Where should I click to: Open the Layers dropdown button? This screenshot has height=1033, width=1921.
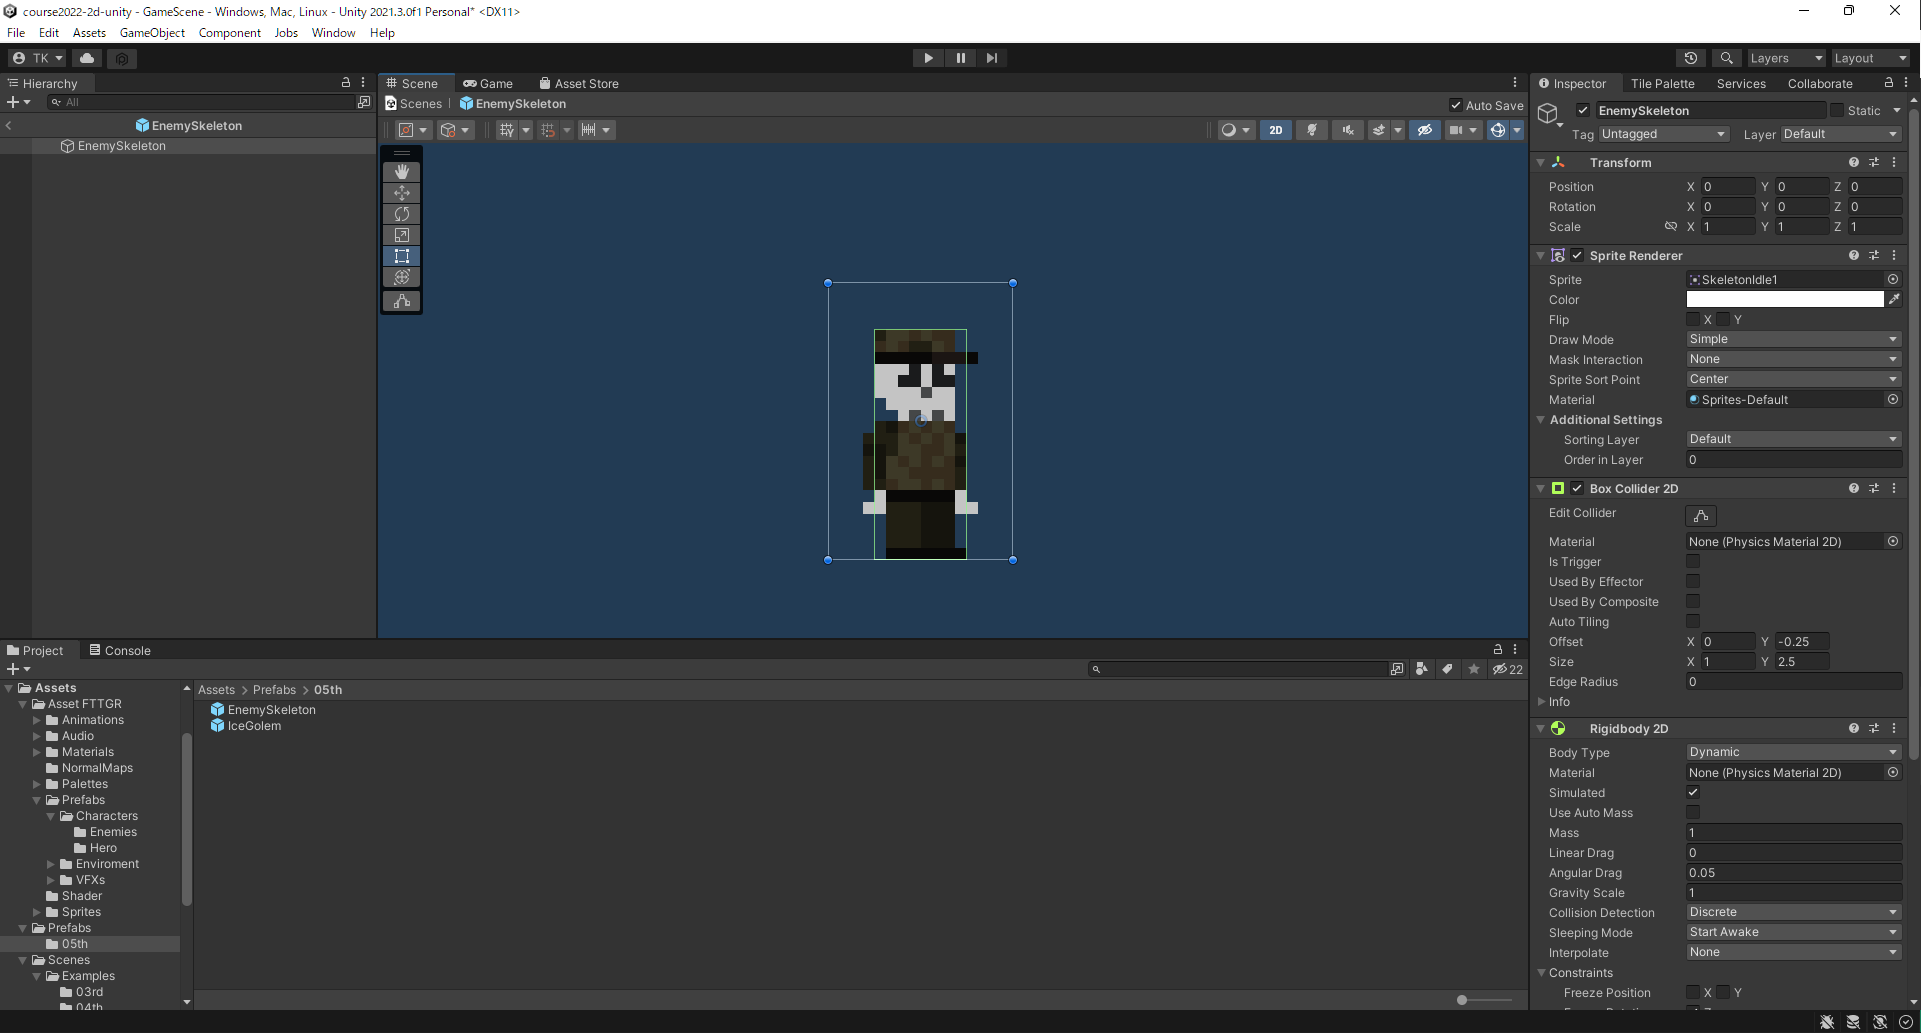click(x=1786, y=58)
